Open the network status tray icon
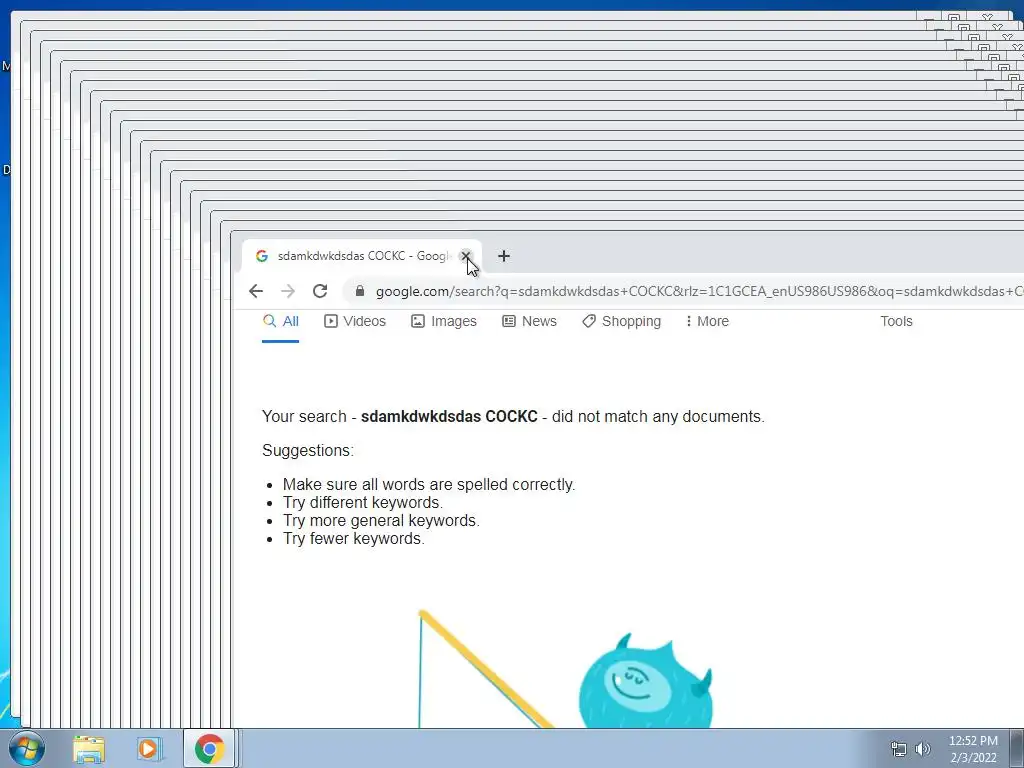This screenshot has height=768, width=1024. tap(899, 749)
